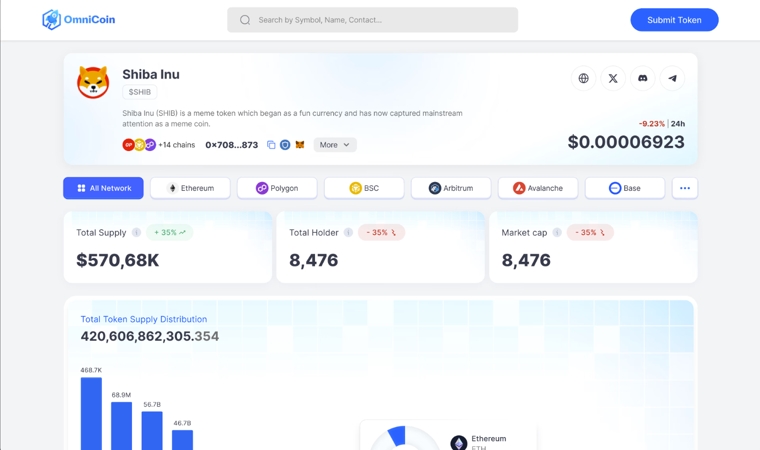Click the Total Supply info icon

point(137,233)
